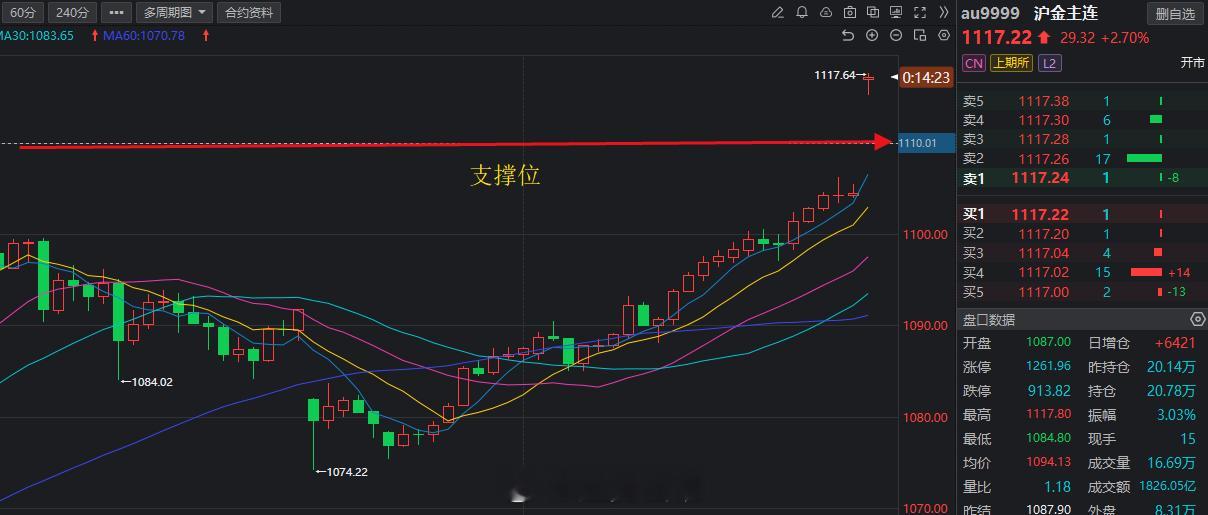
Task: Select the 买3 row at 1117.04
Action: [1084, 253]
